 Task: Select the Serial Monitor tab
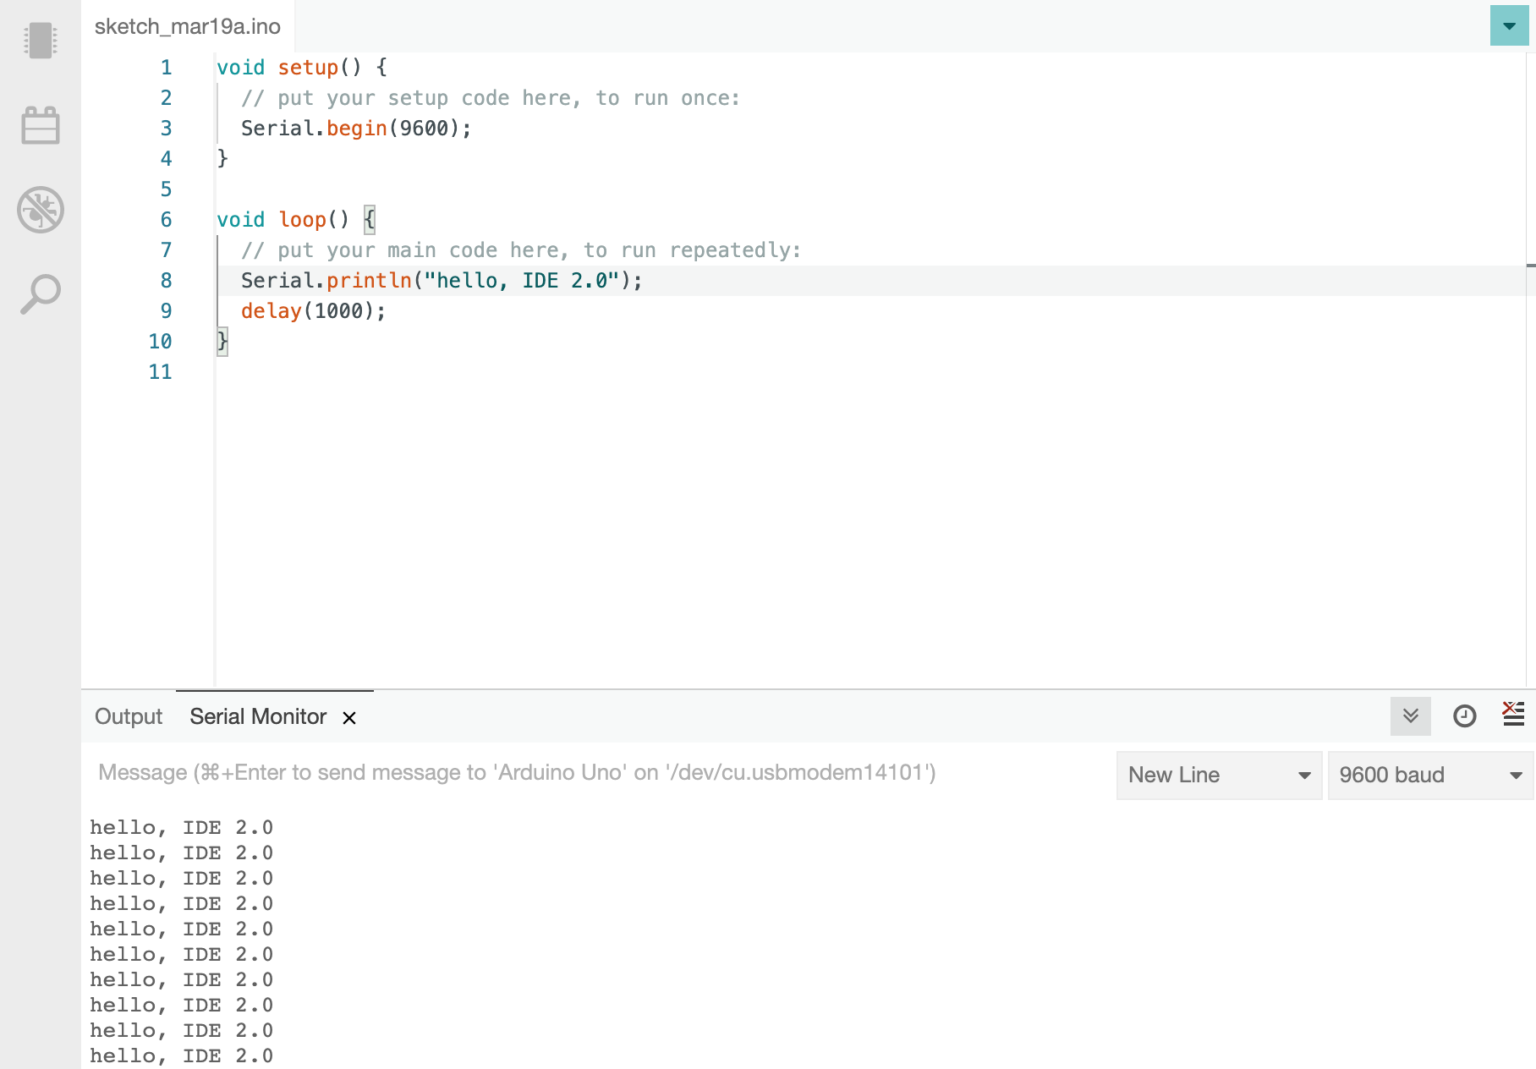pos(258,717)
